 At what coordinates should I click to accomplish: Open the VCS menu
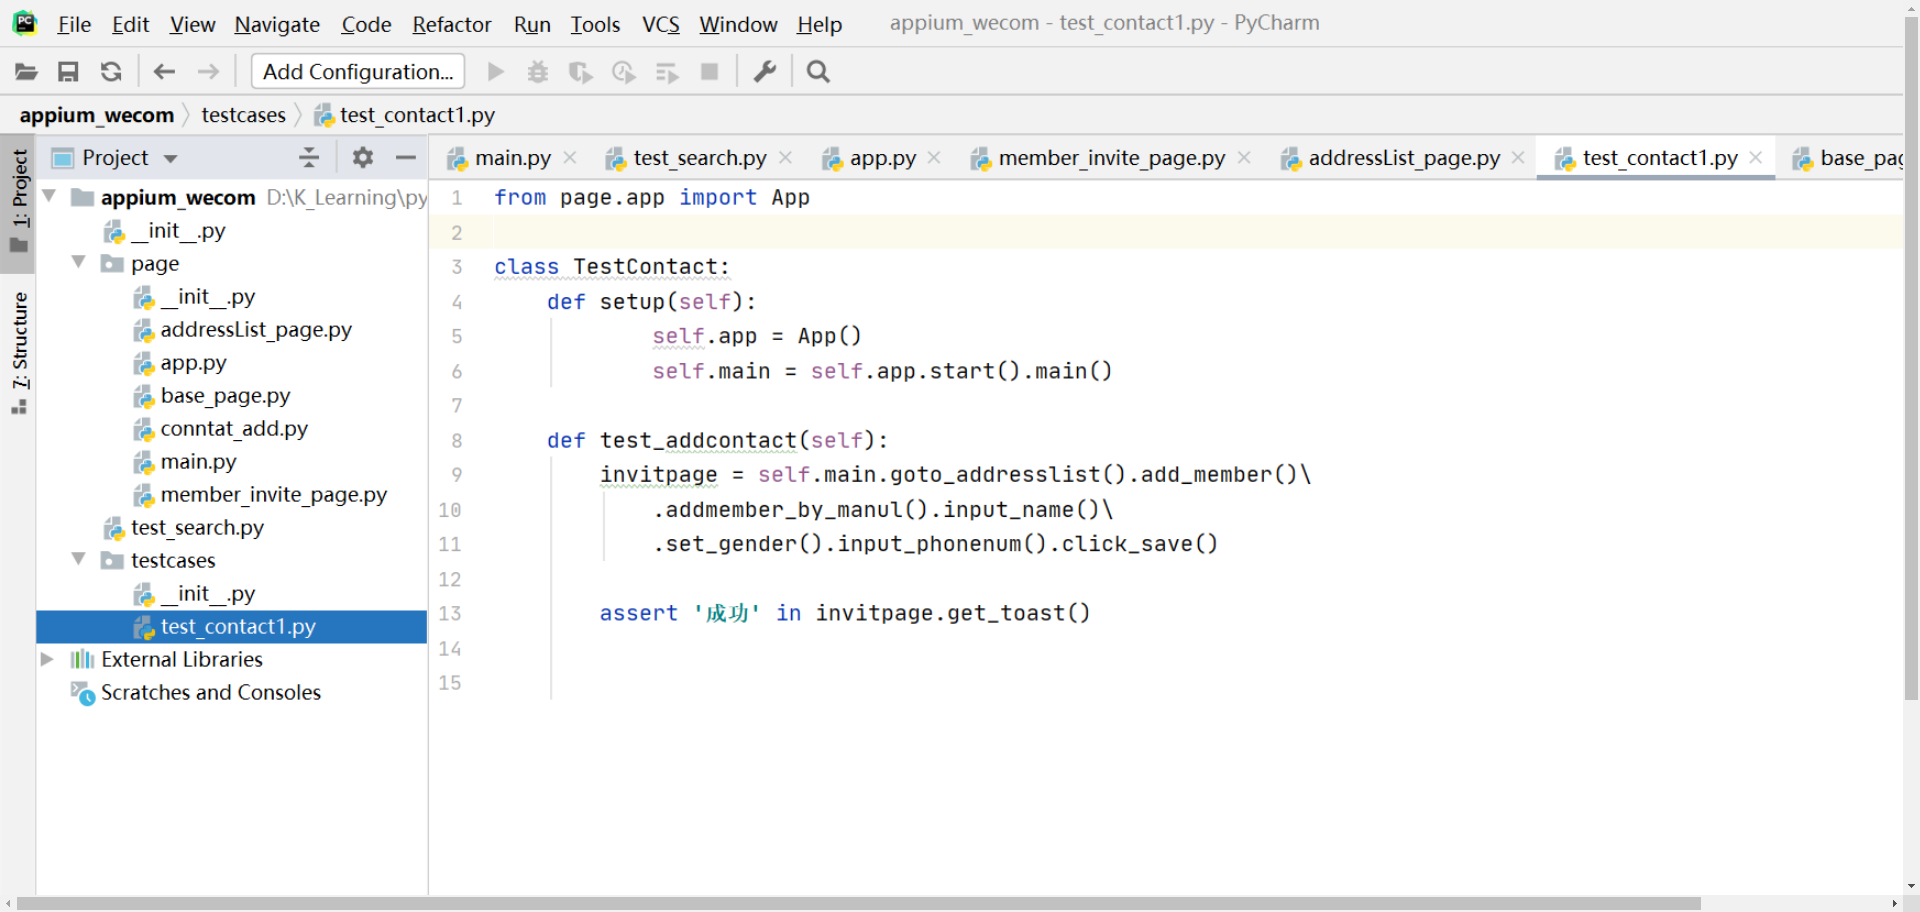click(x=661, y=24)
